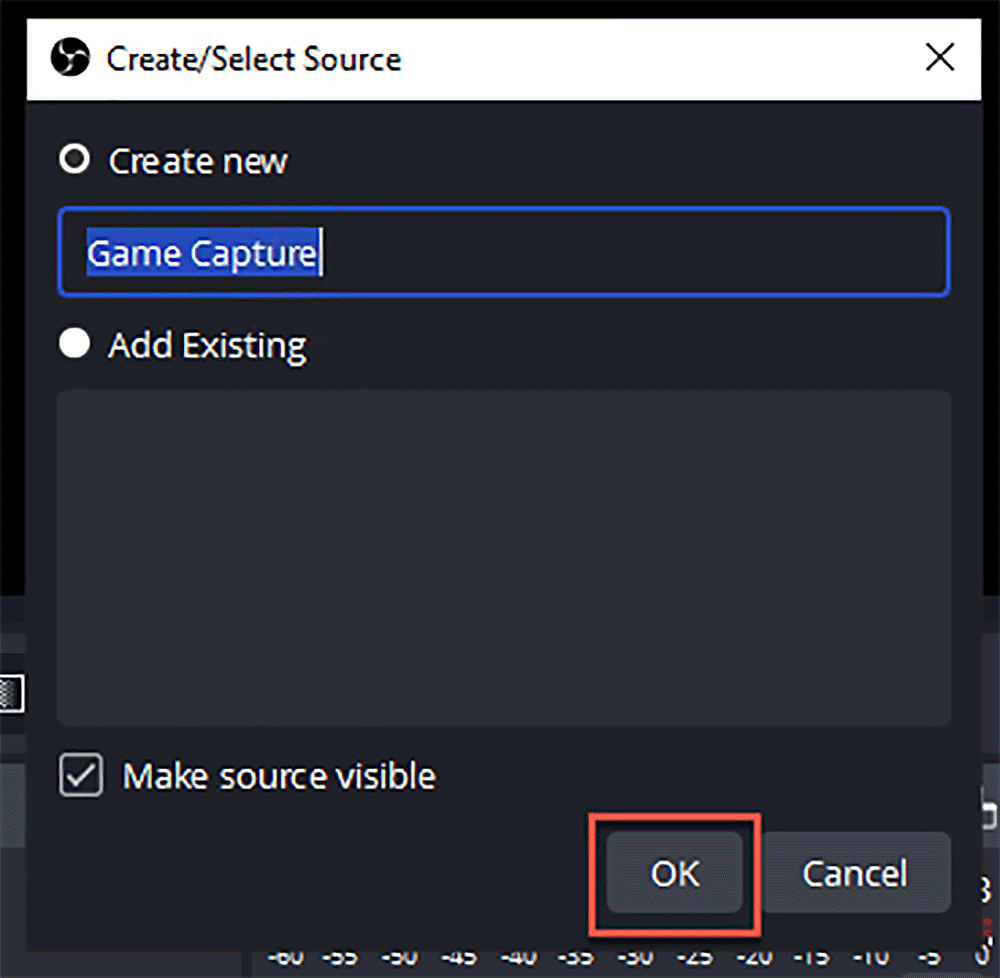Click the highlighted Game Capture text

203,253
